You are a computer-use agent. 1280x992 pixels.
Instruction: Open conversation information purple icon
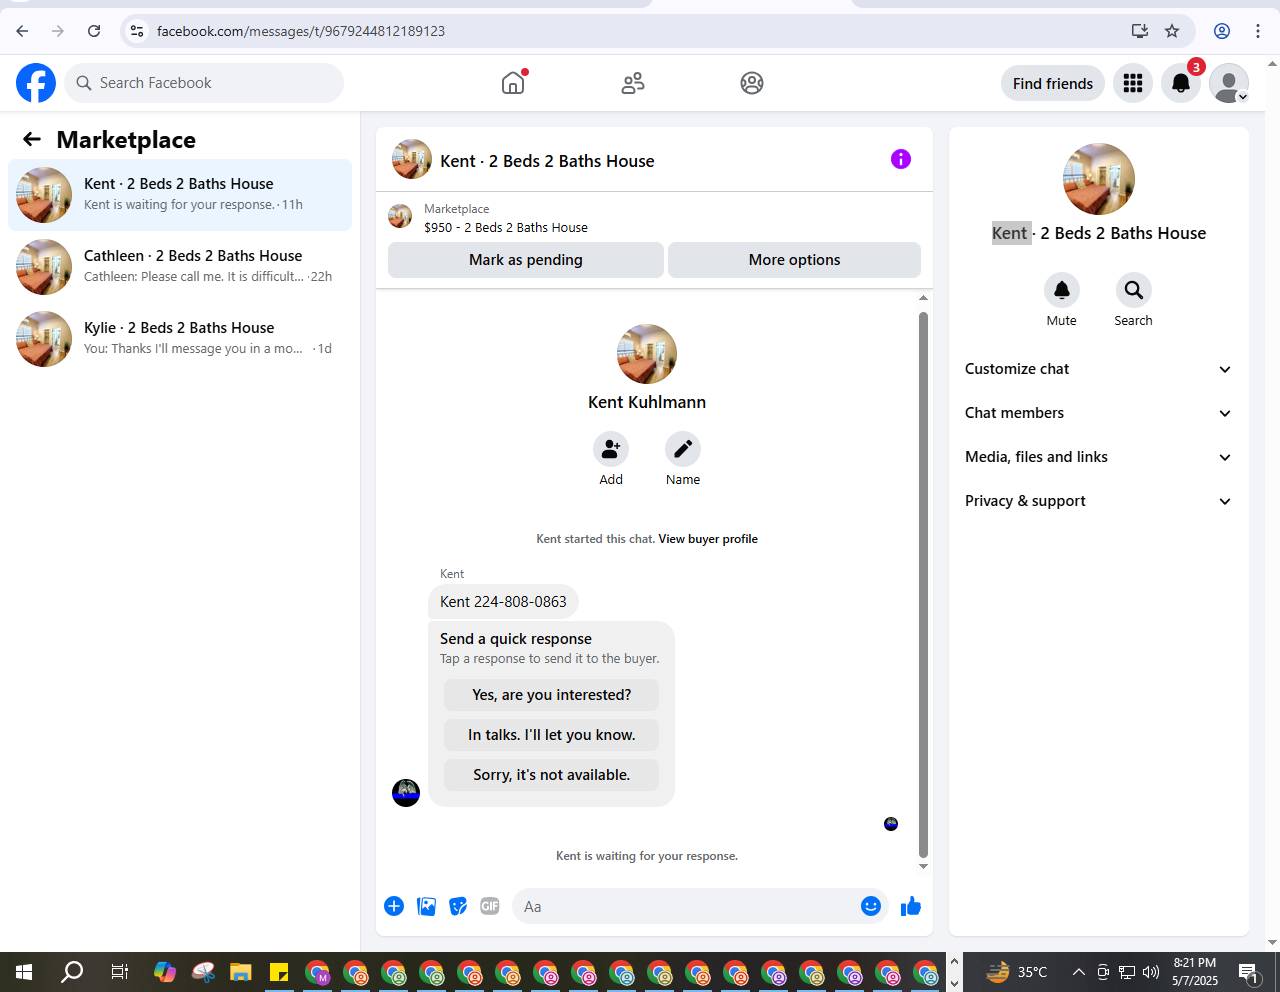tap(901, 159)
